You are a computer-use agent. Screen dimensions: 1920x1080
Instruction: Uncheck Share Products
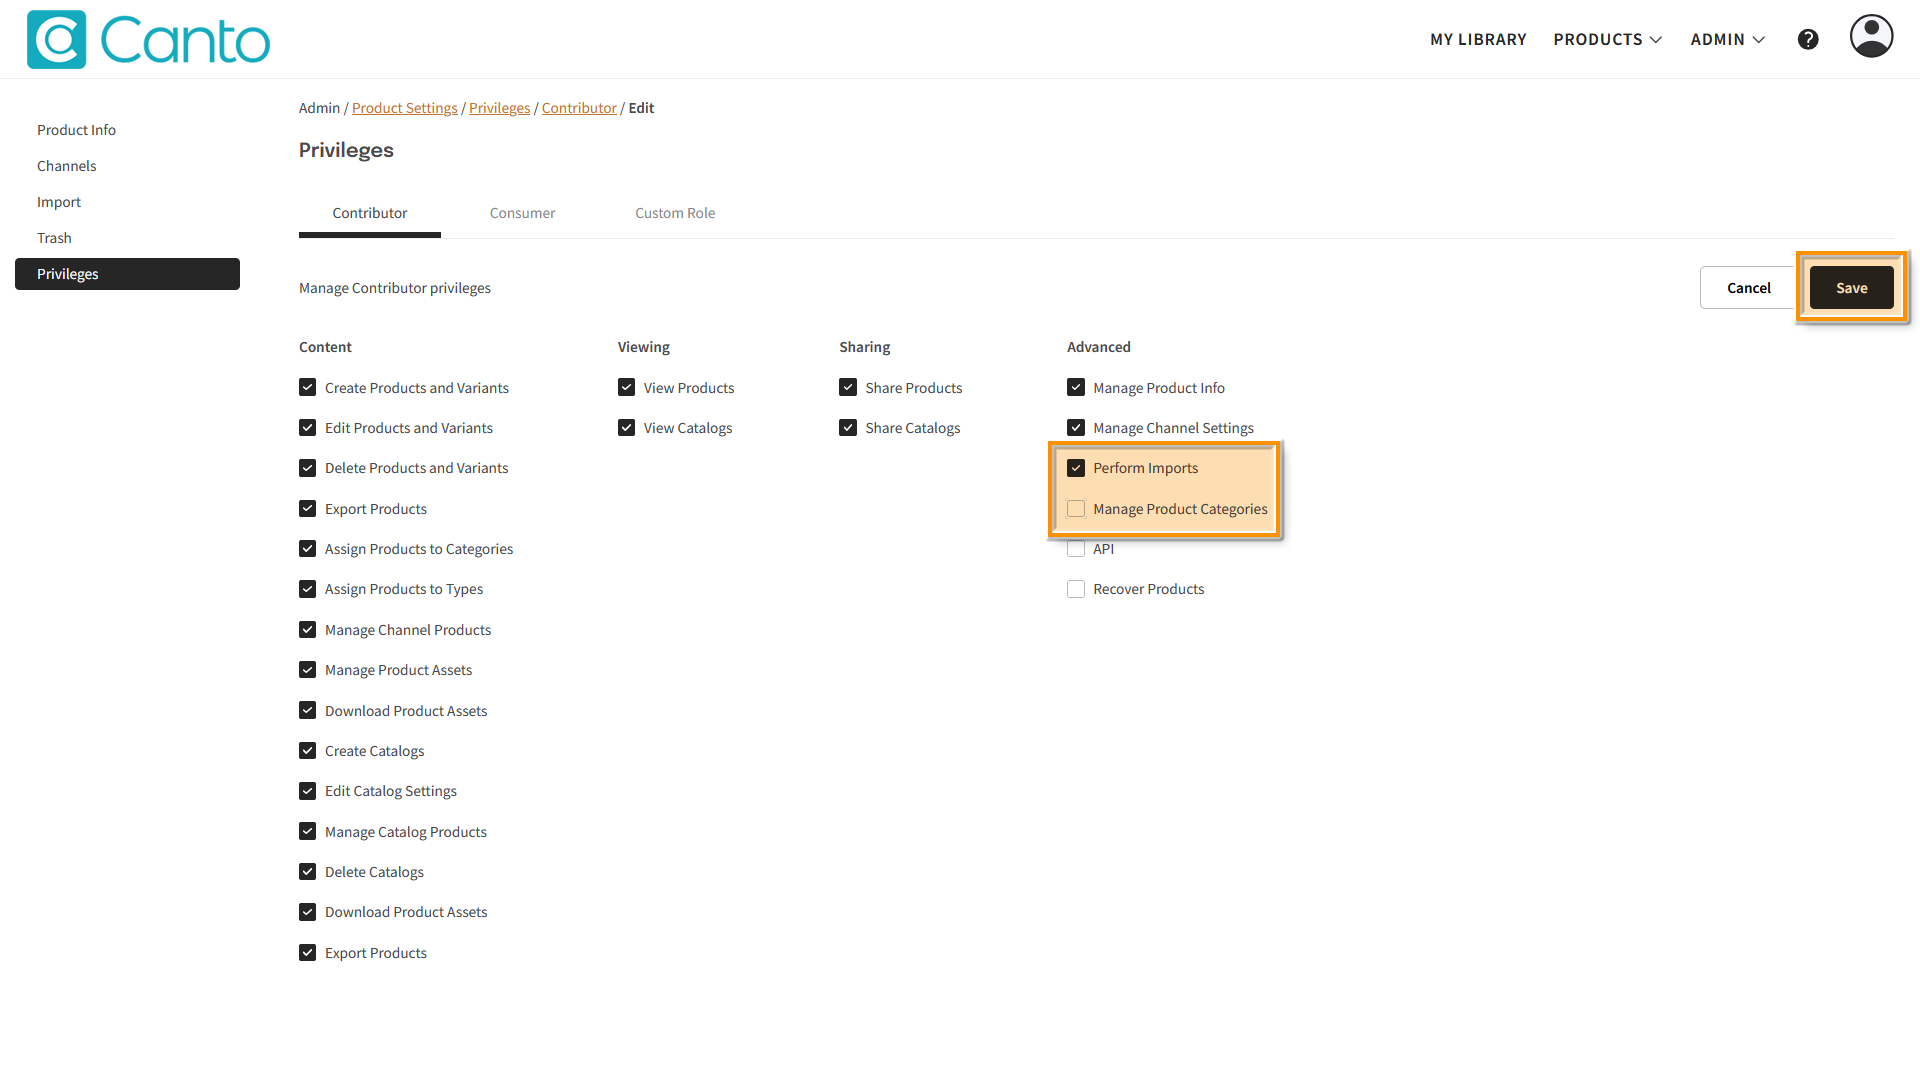click(848, 388)
